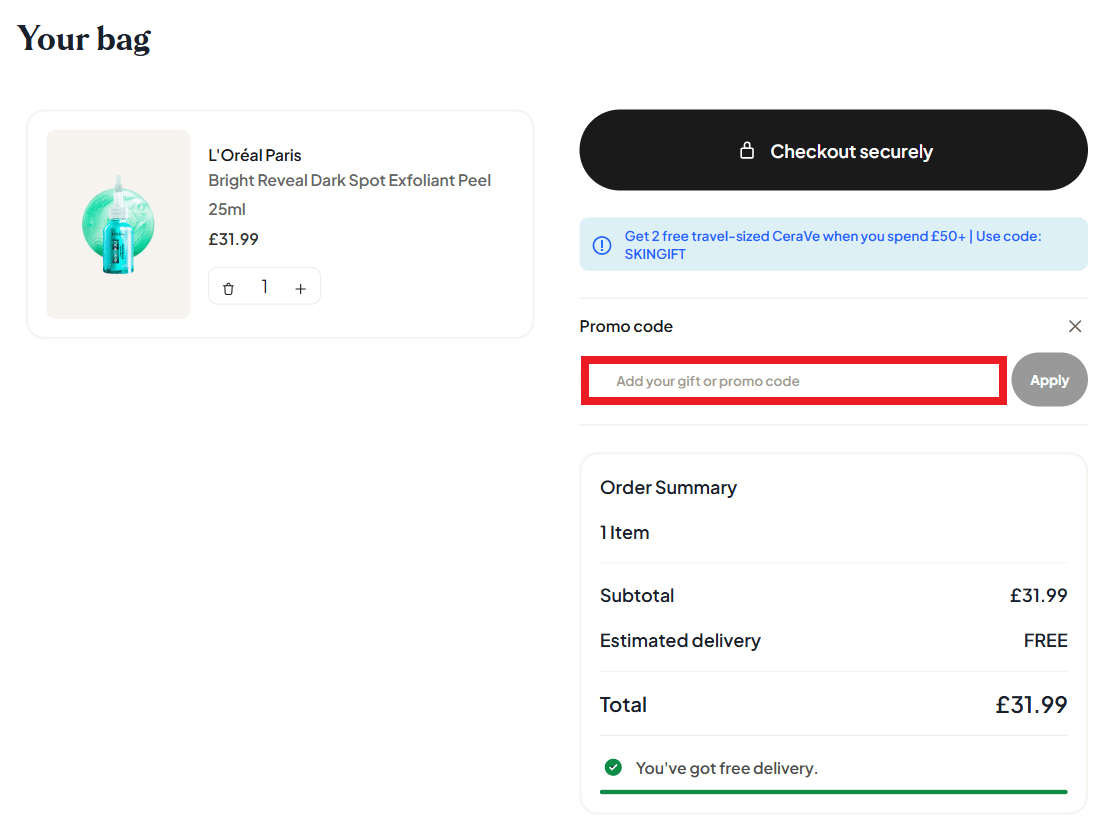Open Bright Reveal Dark Spot Exfoliant Peel

click(x=349, y=181)
